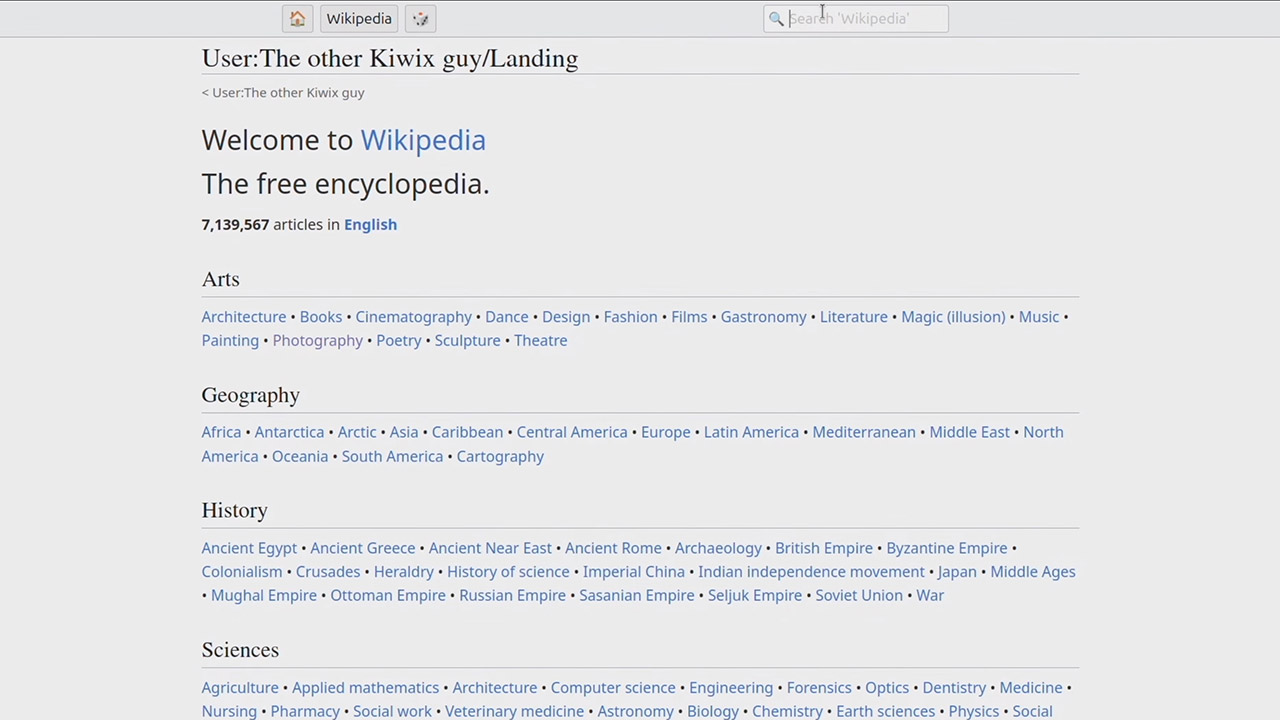
Task: Open the History of science link
Action: [x=508, y=572]
